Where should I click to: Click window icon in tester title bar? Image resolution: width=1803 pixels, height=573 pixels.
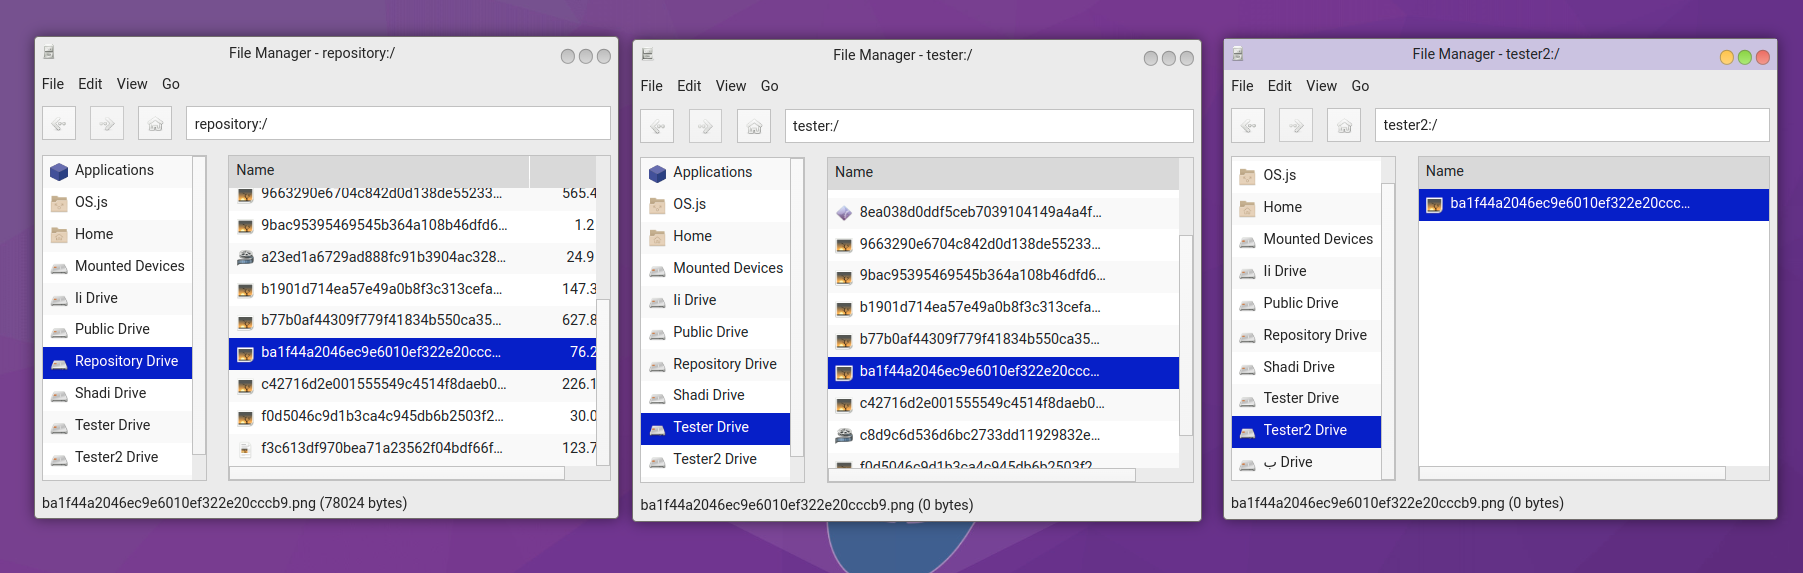pyautogui.click(x=647, y=55)
